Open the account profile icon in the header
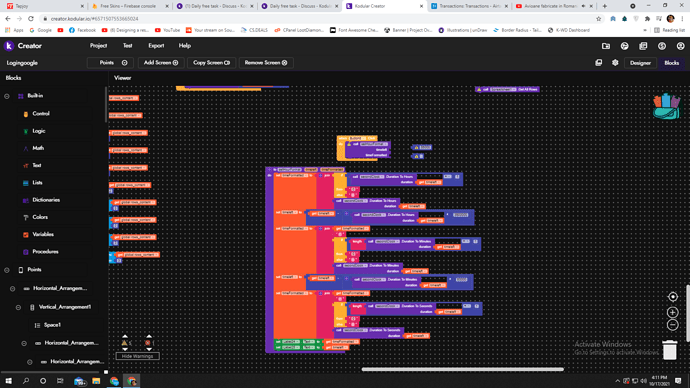Screen dimensions: 690x388 point(680,46)
